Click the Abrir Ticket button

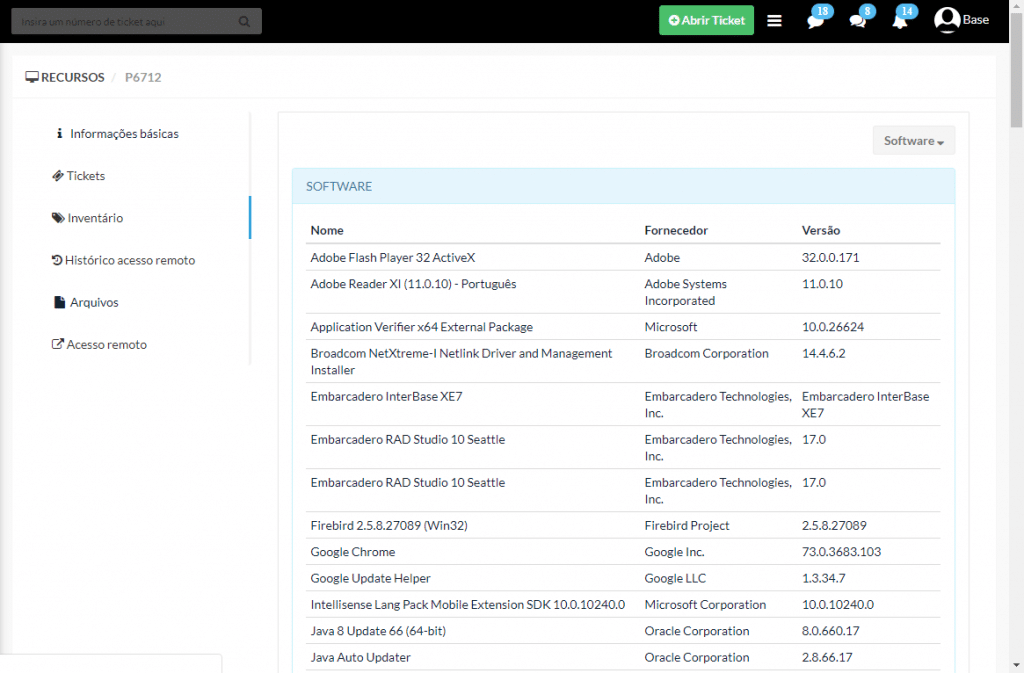(706, 20)
